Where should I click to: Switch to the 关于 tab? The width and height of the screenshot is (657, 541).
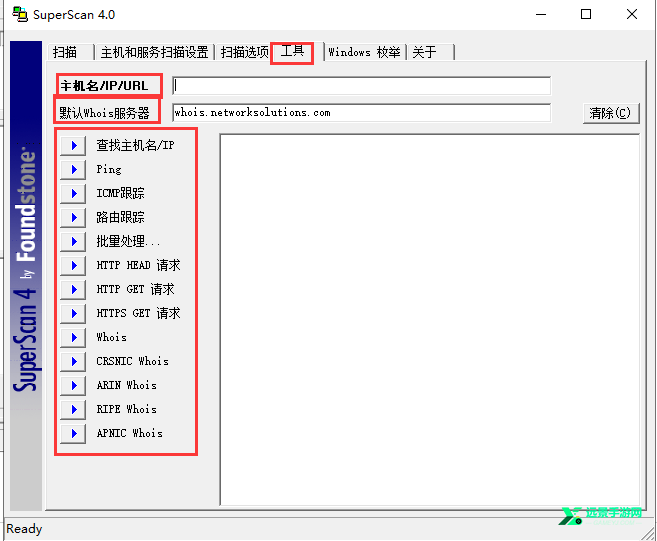click(430, 52)
